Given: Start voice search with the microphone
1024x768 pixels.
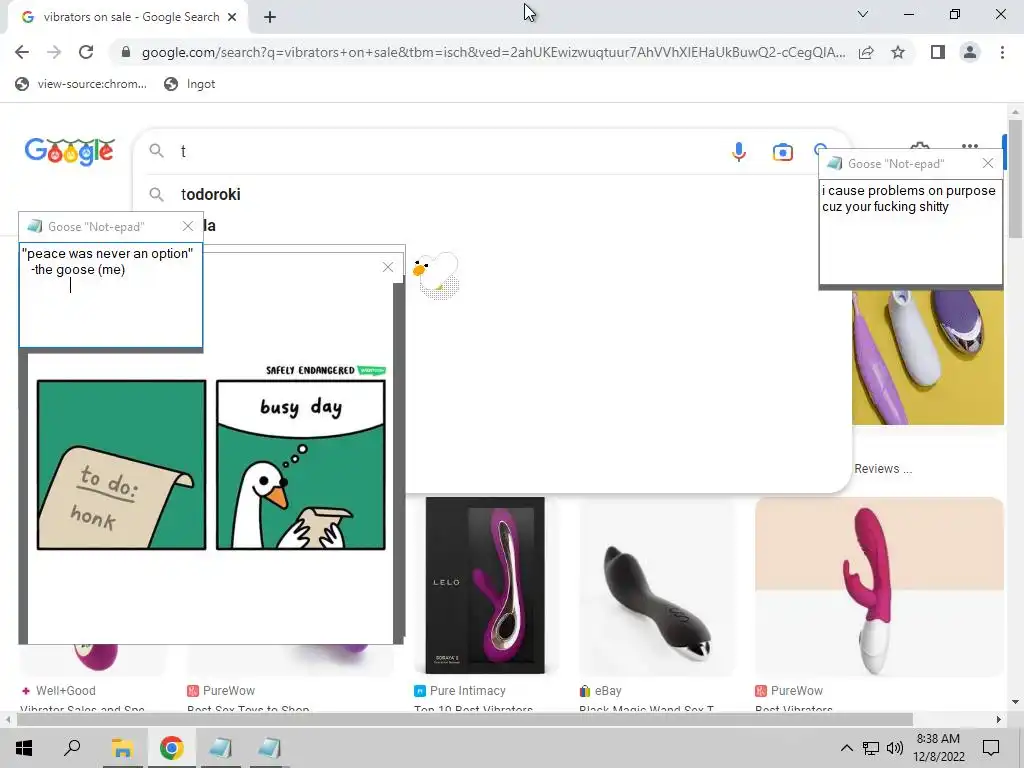Looking at the screenshot, I should [739, 152].
